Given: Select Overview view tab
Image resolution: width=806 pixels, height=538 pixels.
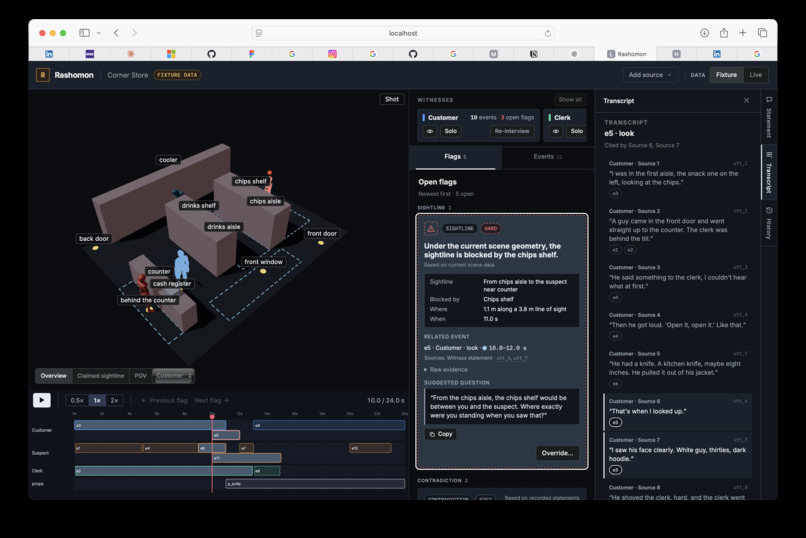Looking at the screenshot, I should pos(54,376).
